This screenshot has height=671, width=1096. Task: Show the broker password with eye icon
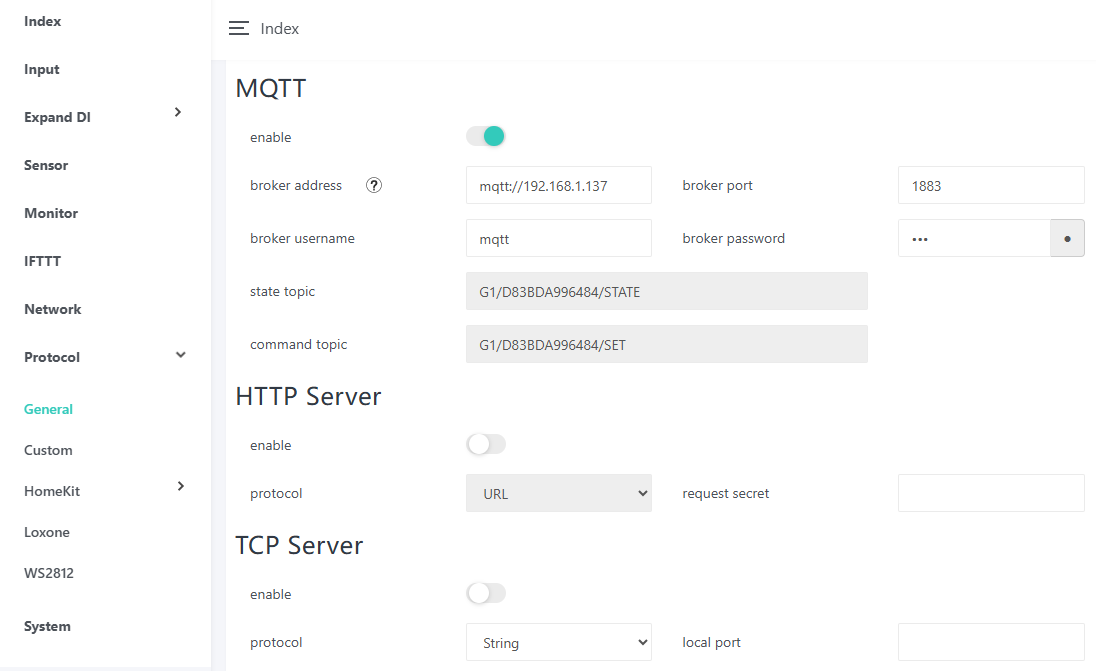pos(1067,239)
